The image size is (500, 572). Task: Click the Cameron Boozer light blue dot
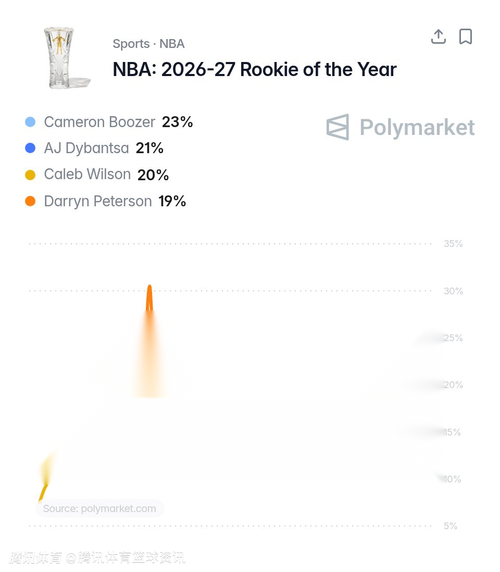pyautogui.click(x=30, y=122)
